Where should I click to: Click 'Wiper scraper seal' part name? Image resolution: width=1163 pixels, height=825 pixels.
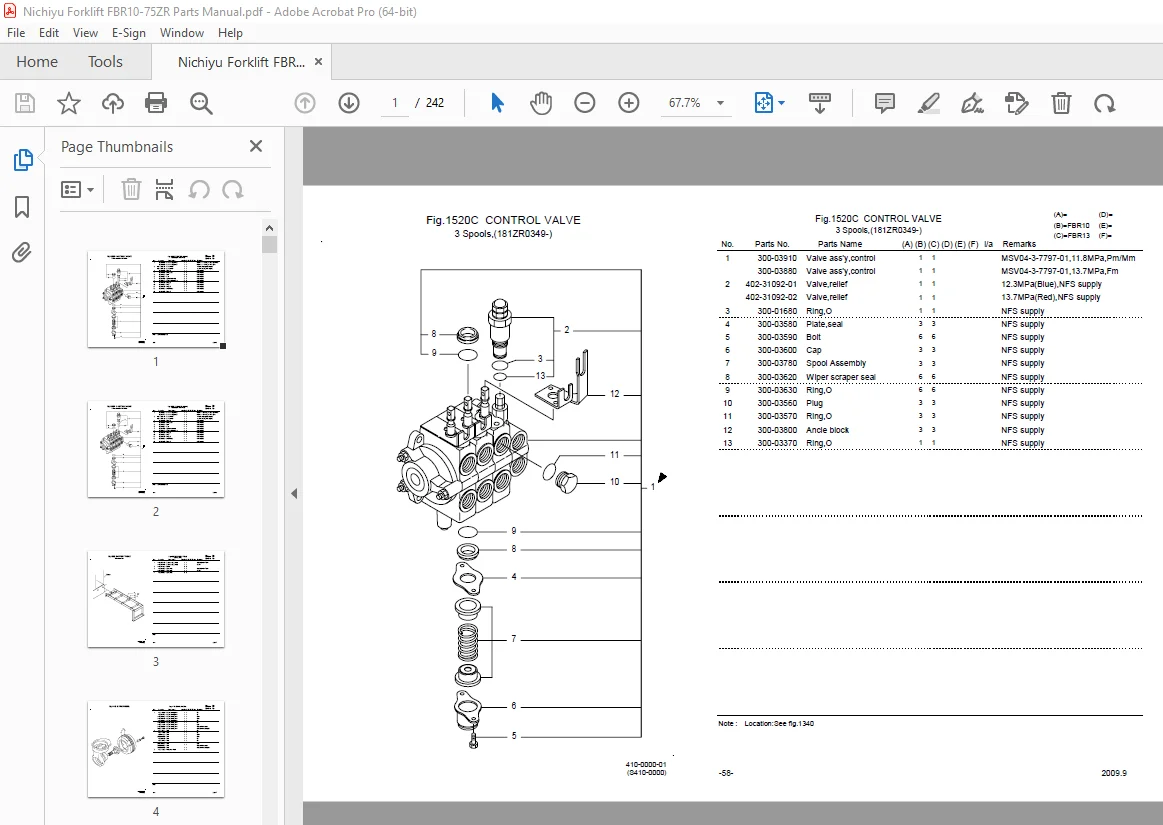click(x=840, y=377)
